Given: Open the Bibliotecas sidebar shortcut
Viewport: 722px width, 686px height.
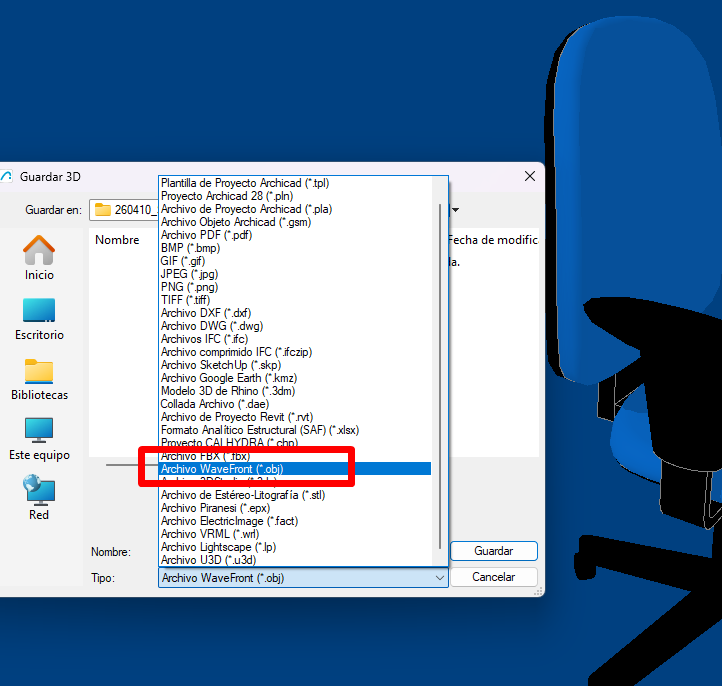Looking at the screenshot, I should (39, 379).
